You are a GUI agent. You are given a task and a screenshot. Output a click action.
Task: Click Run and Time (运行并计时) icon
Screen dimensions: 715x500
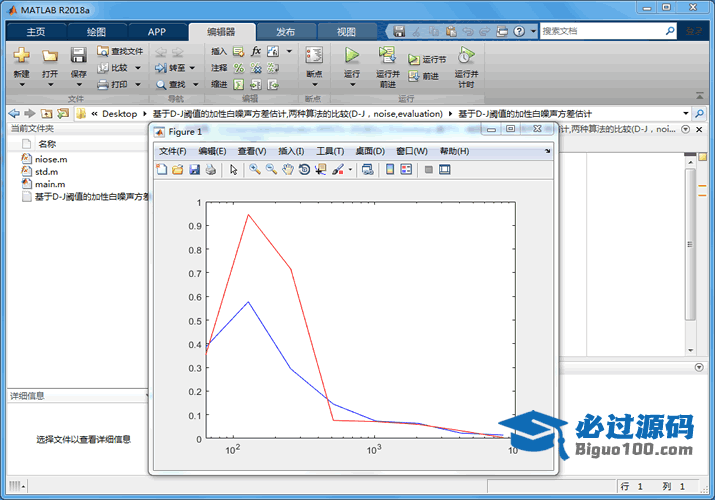[x=466, y=55]
